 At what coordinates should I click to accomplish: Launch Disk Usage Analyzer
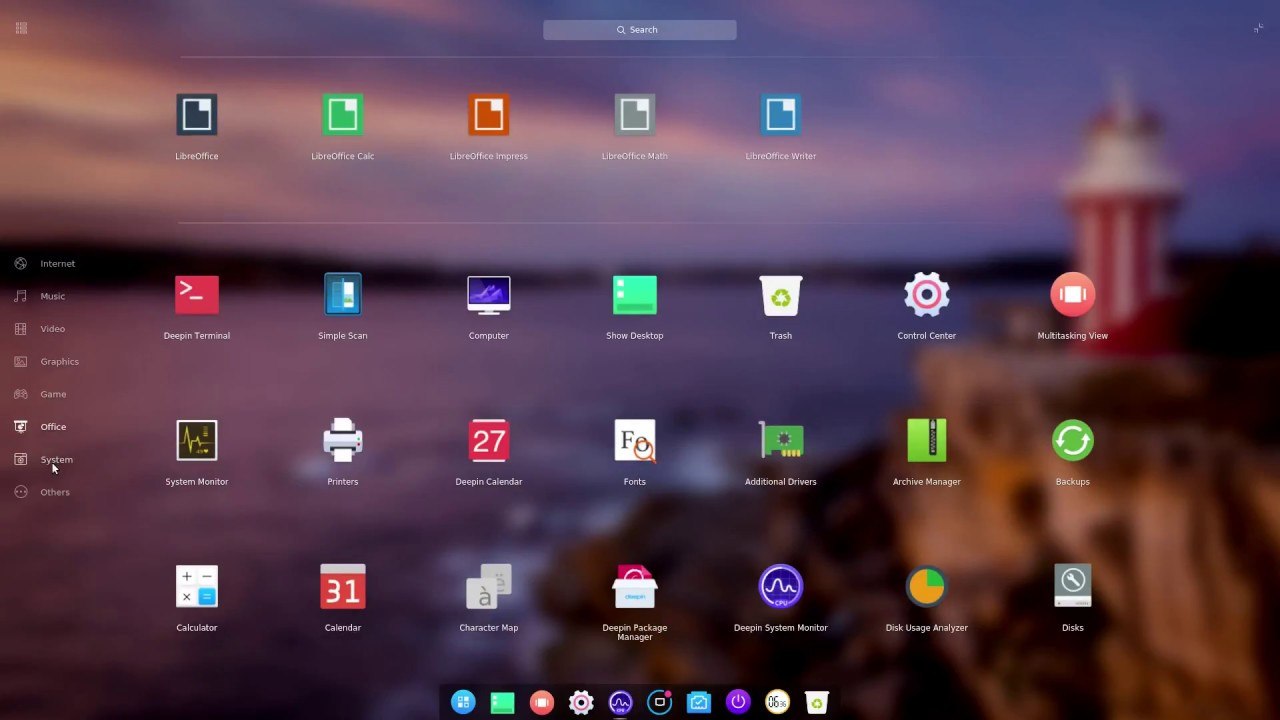click(x=927, y=587)
